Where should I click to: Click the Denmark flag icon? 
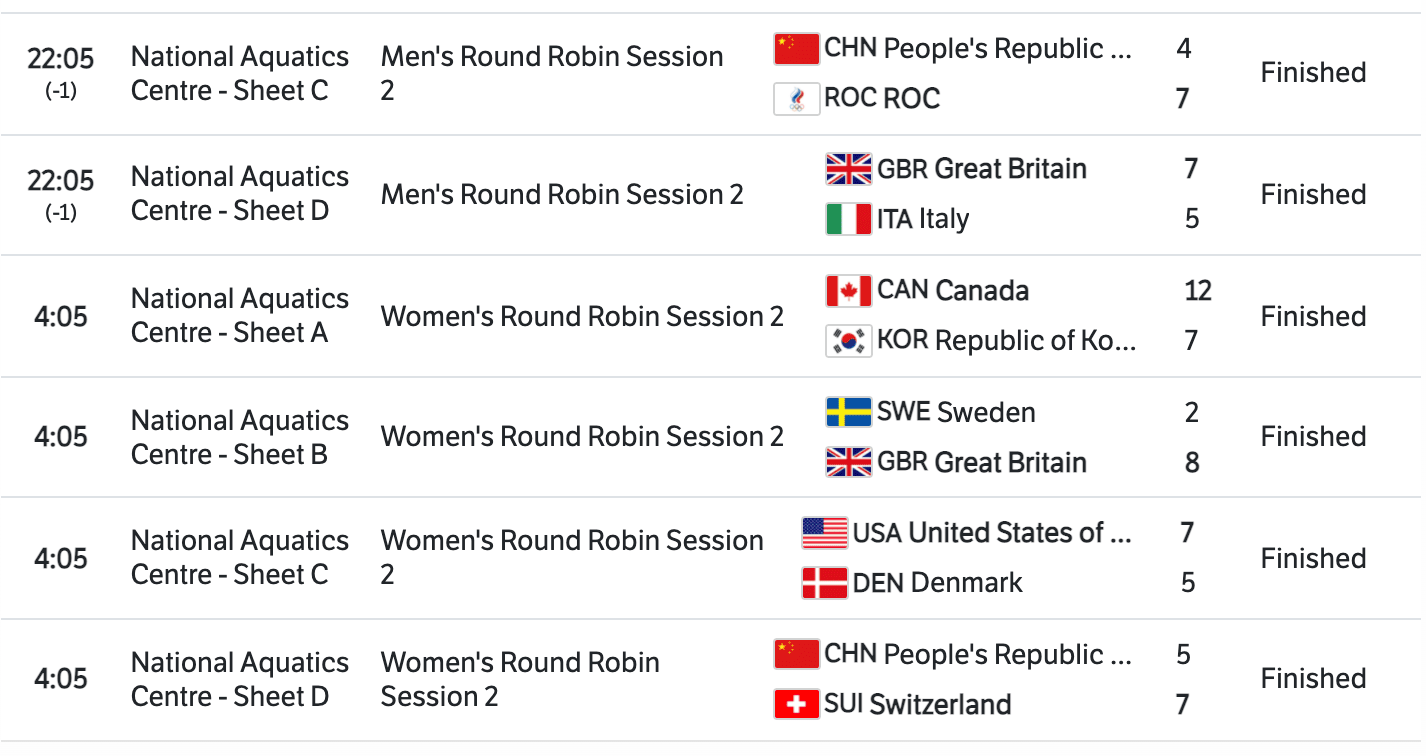pyautogui.click(x=824, y=583)
